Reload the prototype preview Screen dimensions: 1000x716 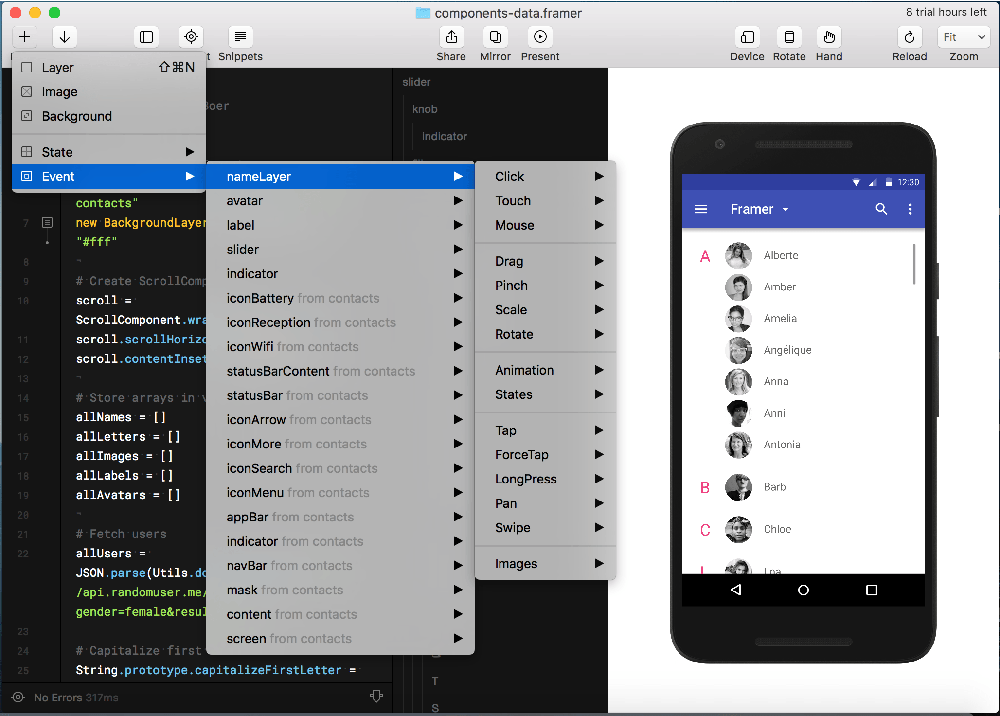click(909, 38)
